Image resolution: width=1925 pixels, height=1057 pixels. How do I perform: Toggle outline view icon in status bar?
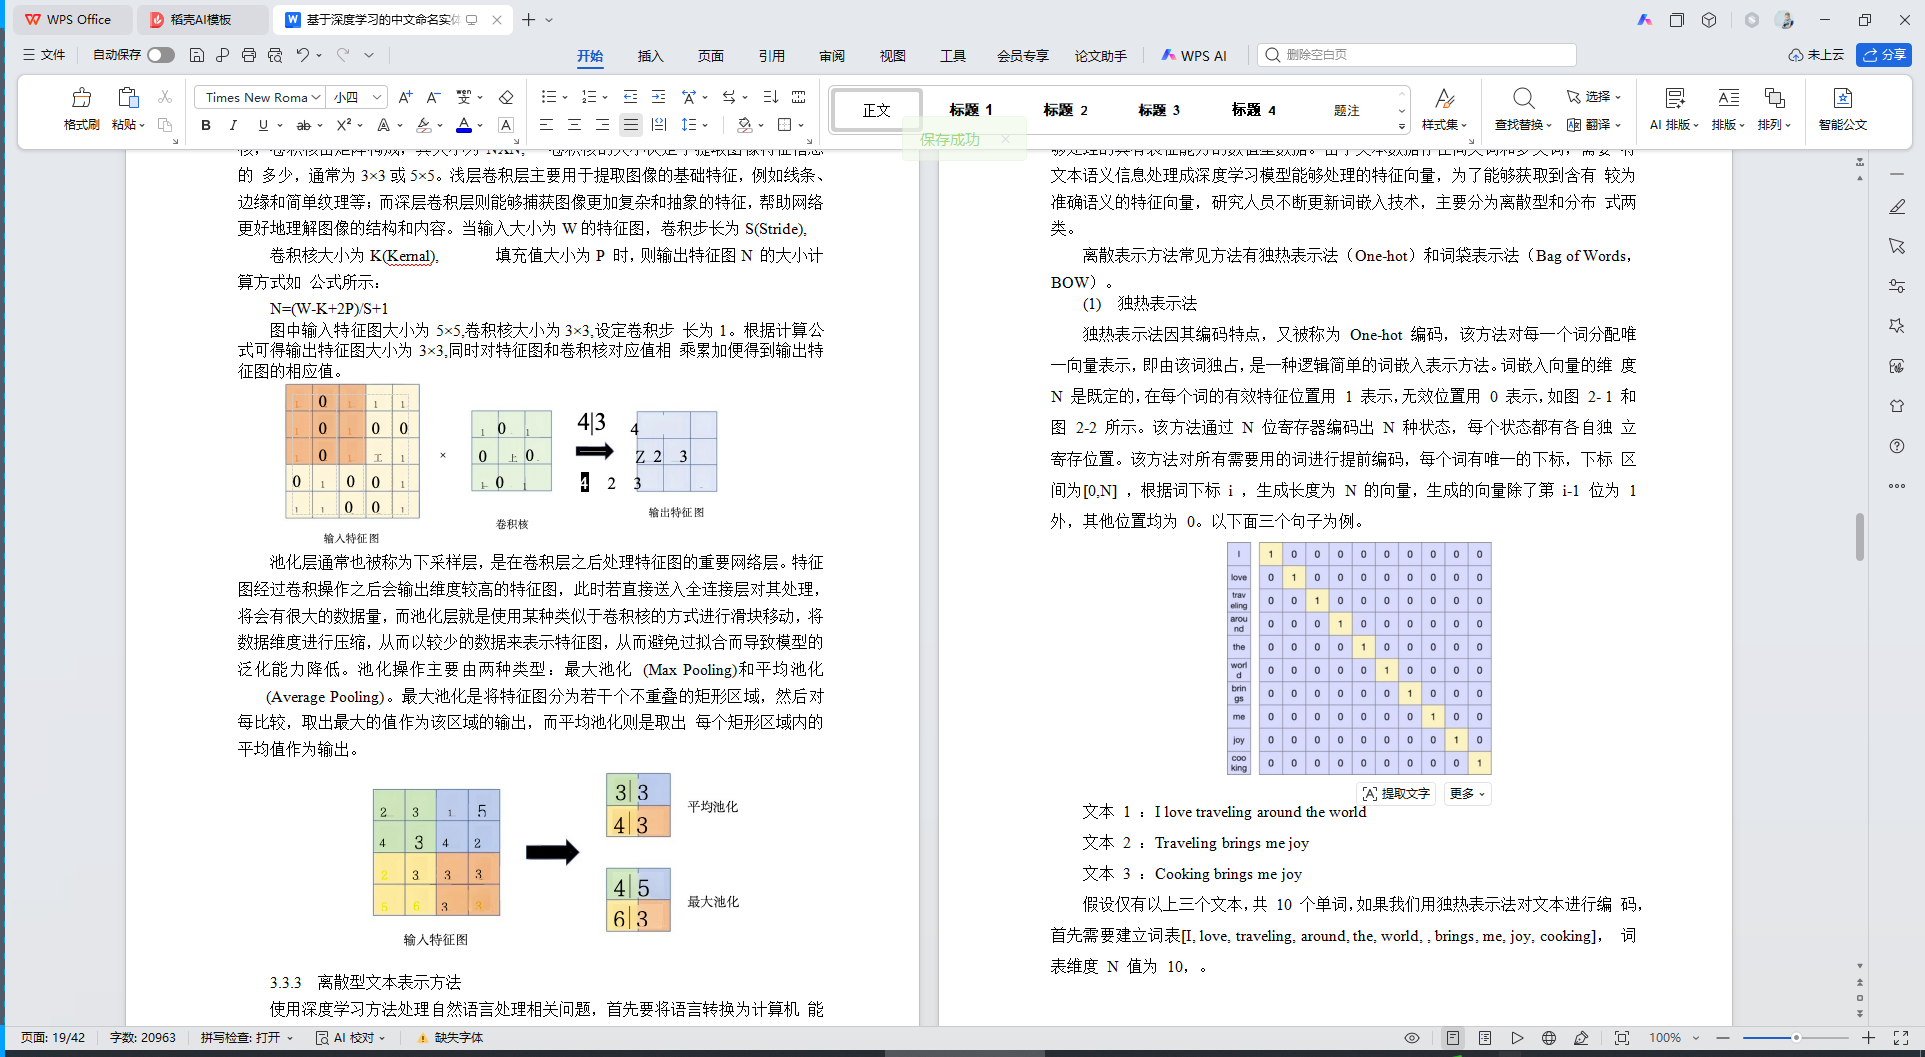[x=1485, y=1038]
